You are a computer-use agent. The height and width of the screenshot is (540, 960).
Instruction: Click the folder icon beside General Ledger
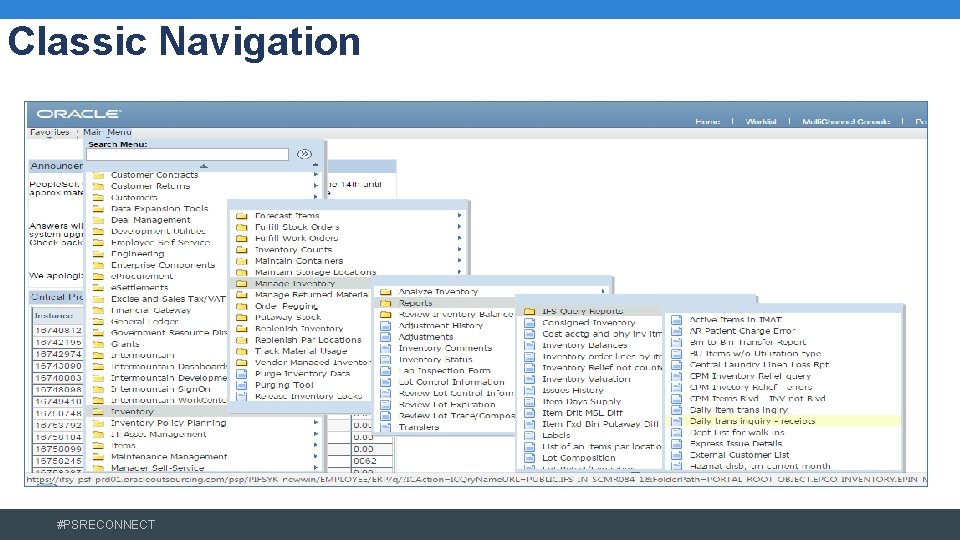pos(98,321)
